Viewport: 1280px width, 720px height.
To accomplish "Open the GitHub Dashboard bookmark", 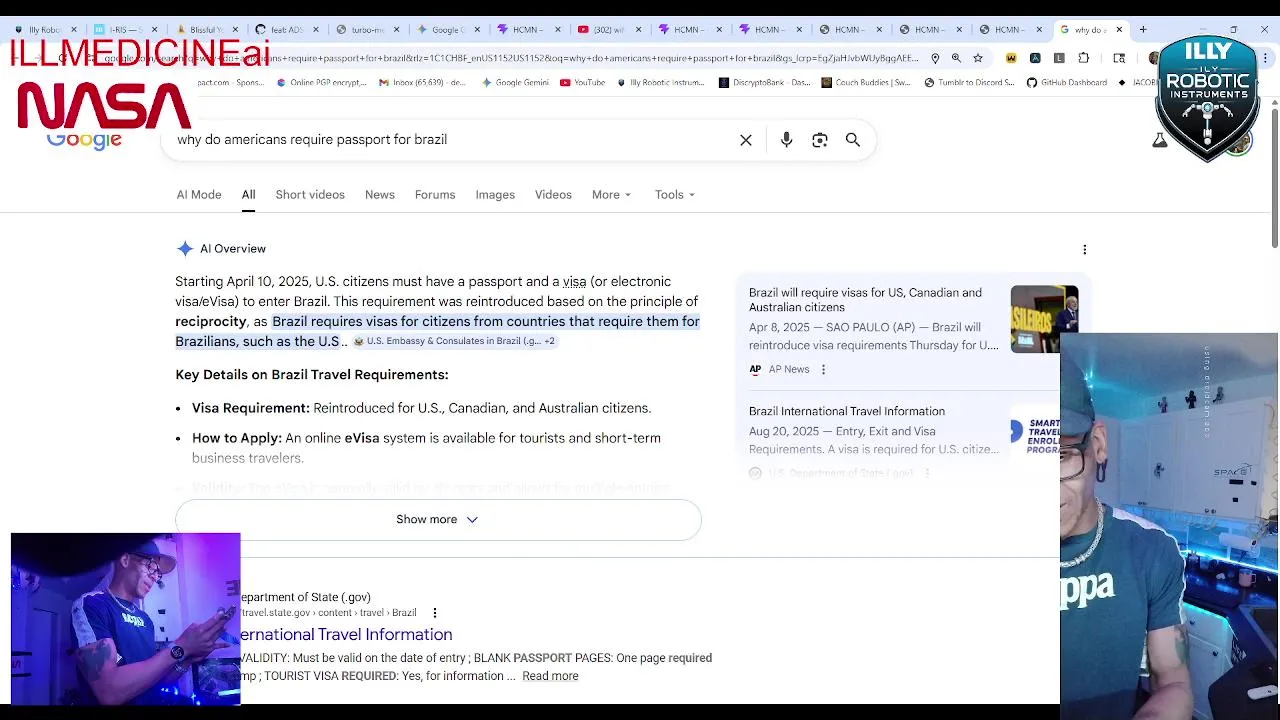I will pos(1066,82).
